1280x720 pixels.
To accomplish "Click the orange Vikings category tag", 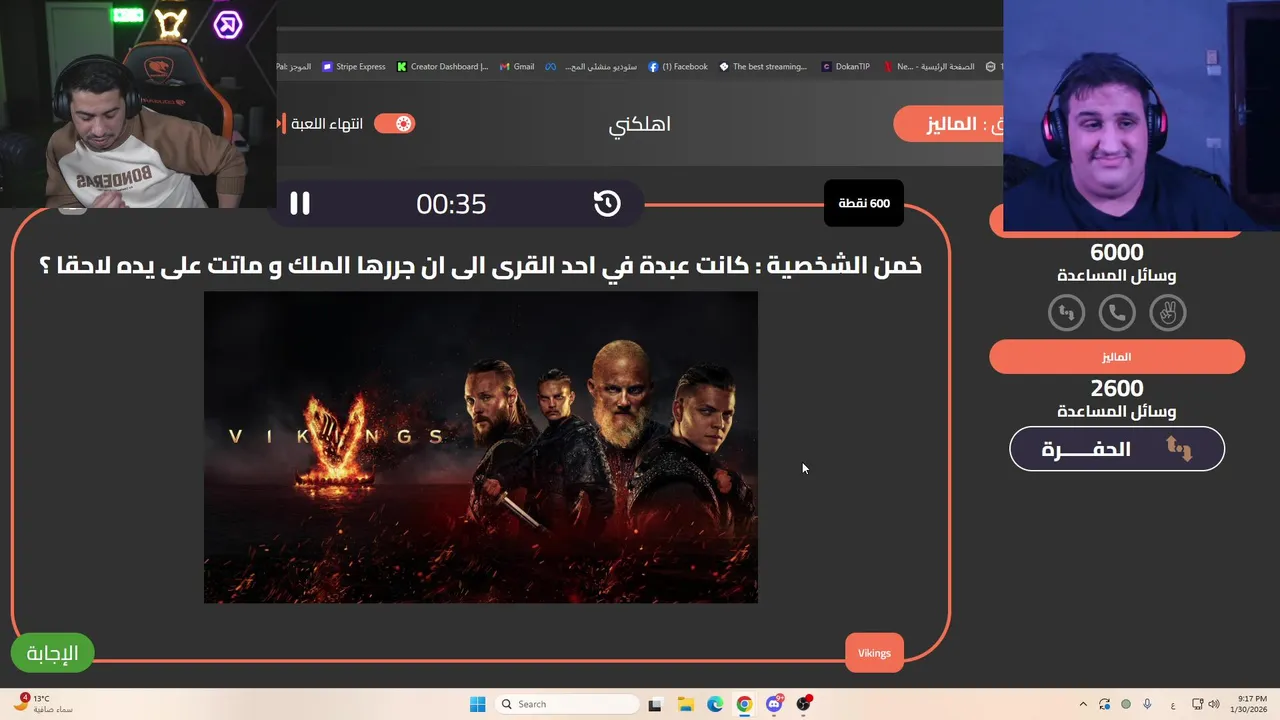I will pyautogui.click(x=874, y=653).
